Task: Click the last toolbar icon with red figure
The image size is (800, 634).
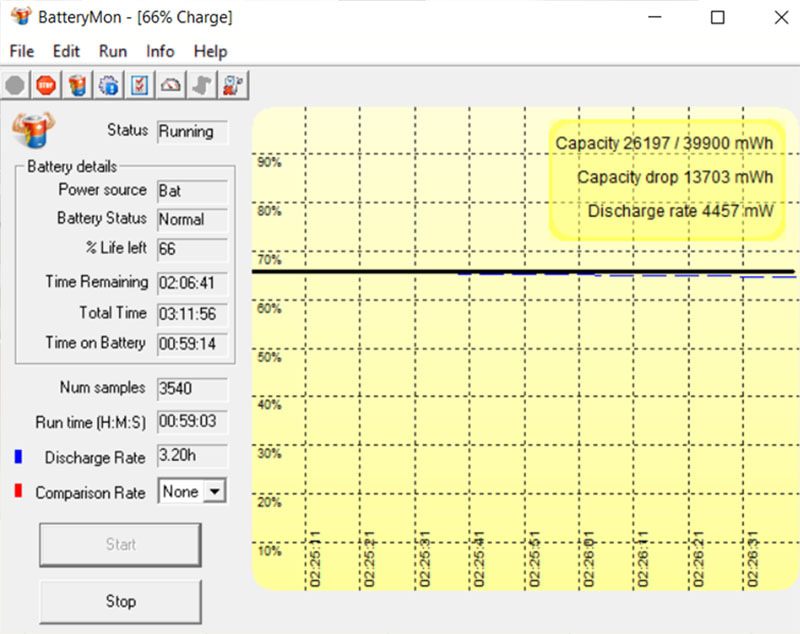Action: (x=234, y=86)
